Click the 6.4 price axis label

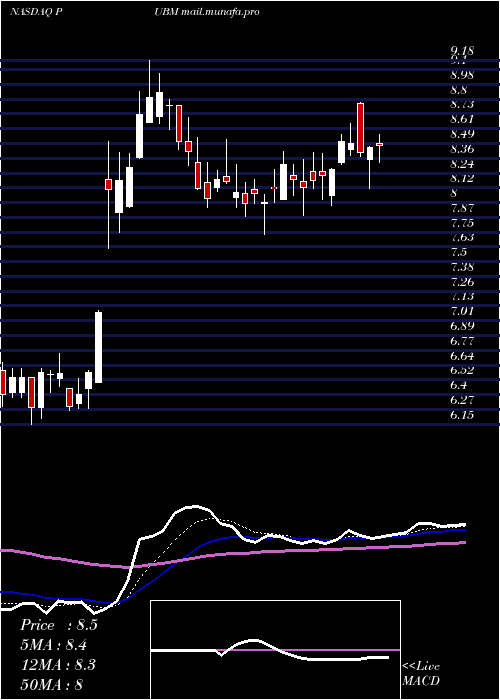[x=458, y=385]
